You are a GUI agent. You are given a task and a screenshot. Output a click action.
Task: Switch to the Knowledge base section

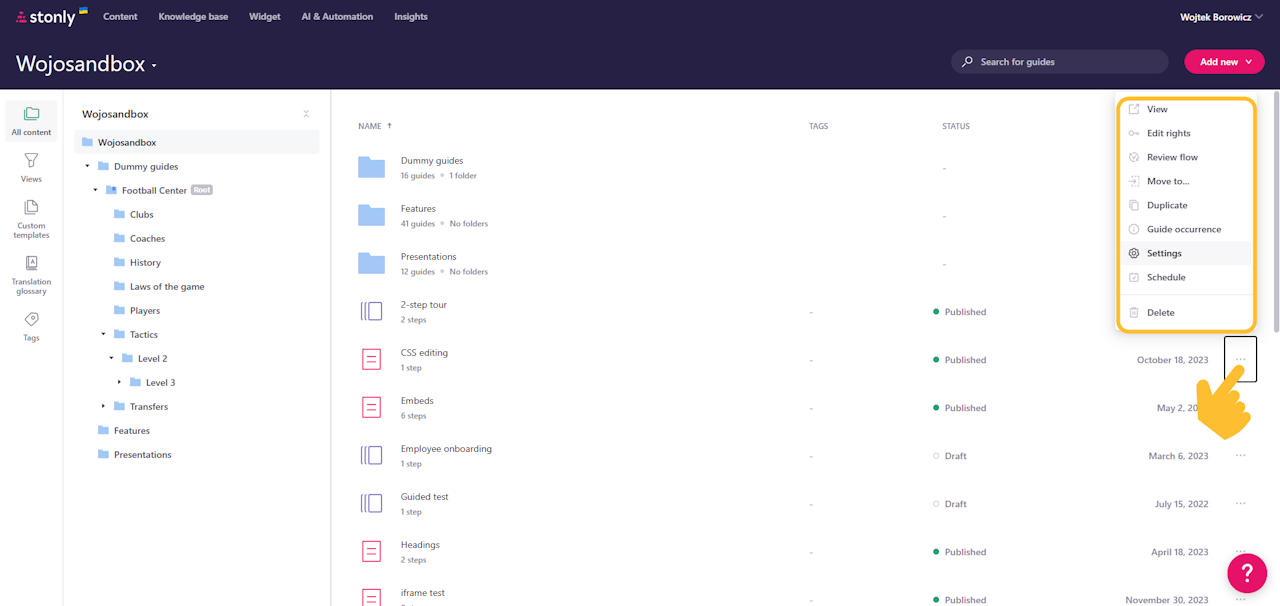coord(193,16)
